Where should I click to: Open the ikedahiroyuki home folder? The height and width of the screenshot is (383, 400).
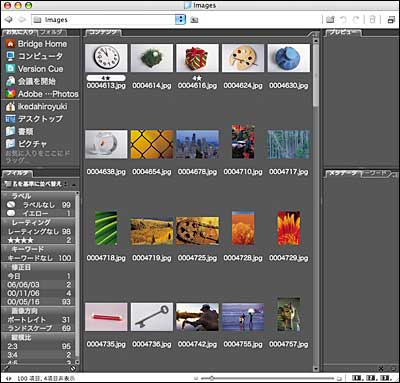(37, 107)
